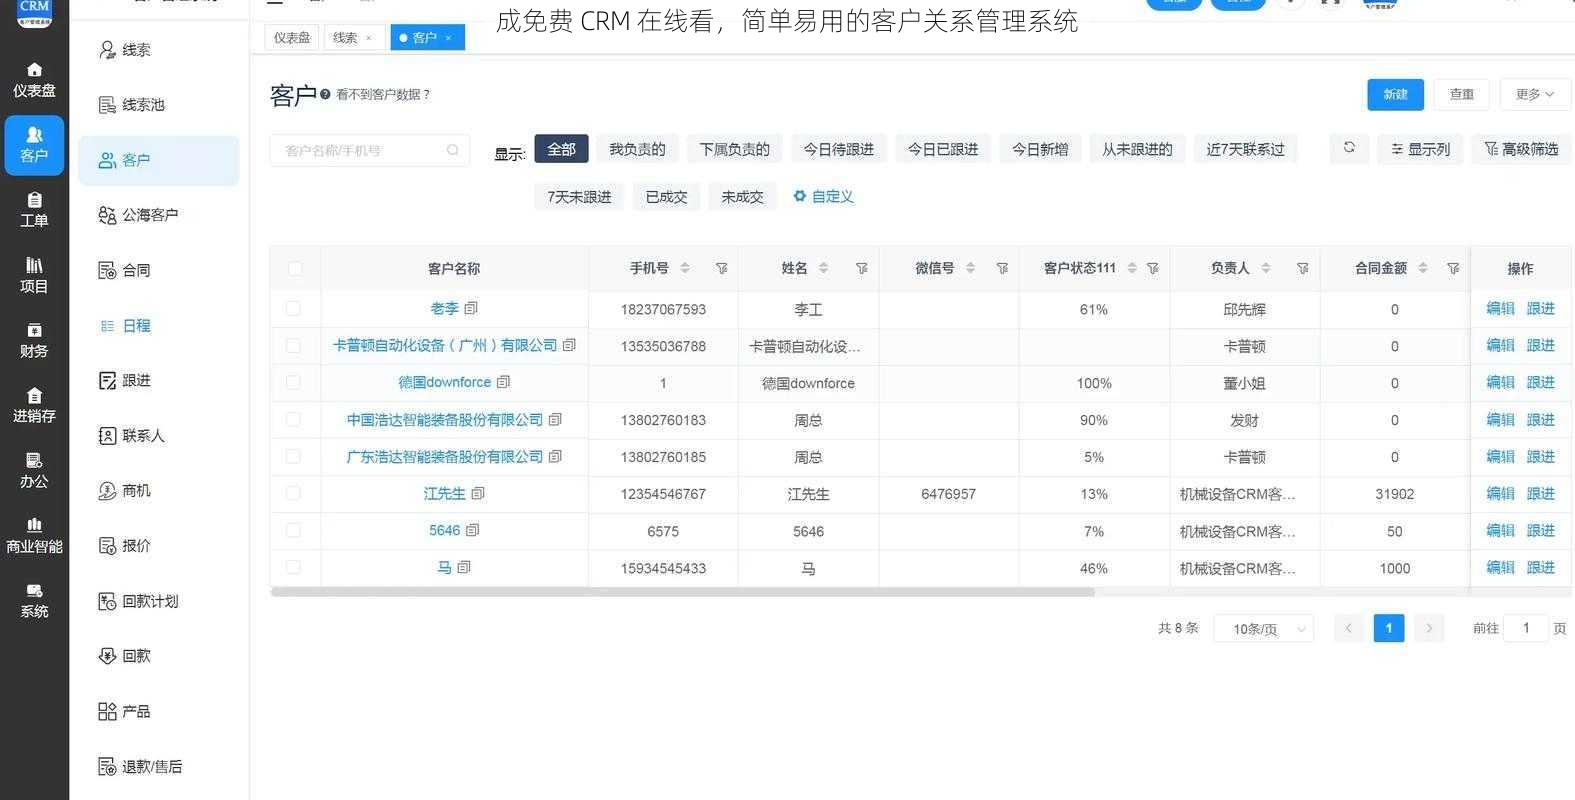Filter icon in 微信号 column header

pos(1002,268)
